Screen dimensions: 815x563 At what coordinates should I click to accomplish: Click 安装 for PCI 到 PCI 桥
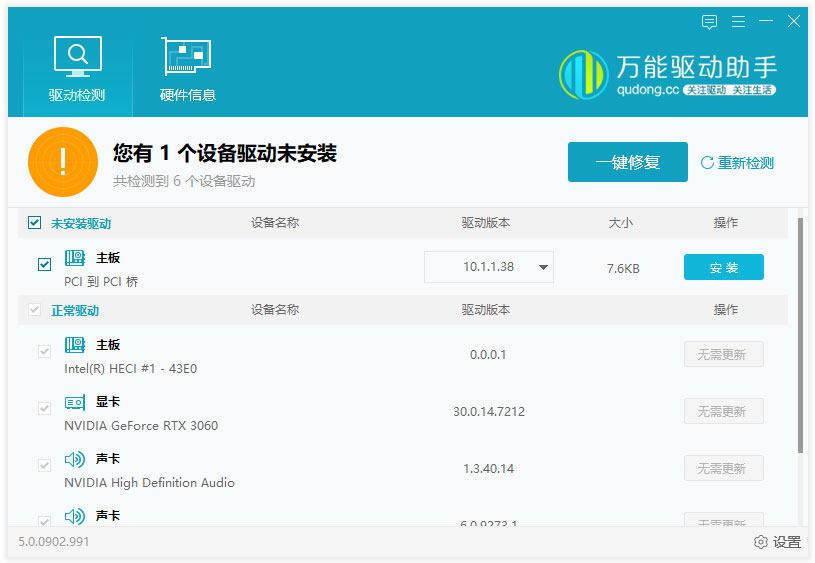(x=724, y=267)
